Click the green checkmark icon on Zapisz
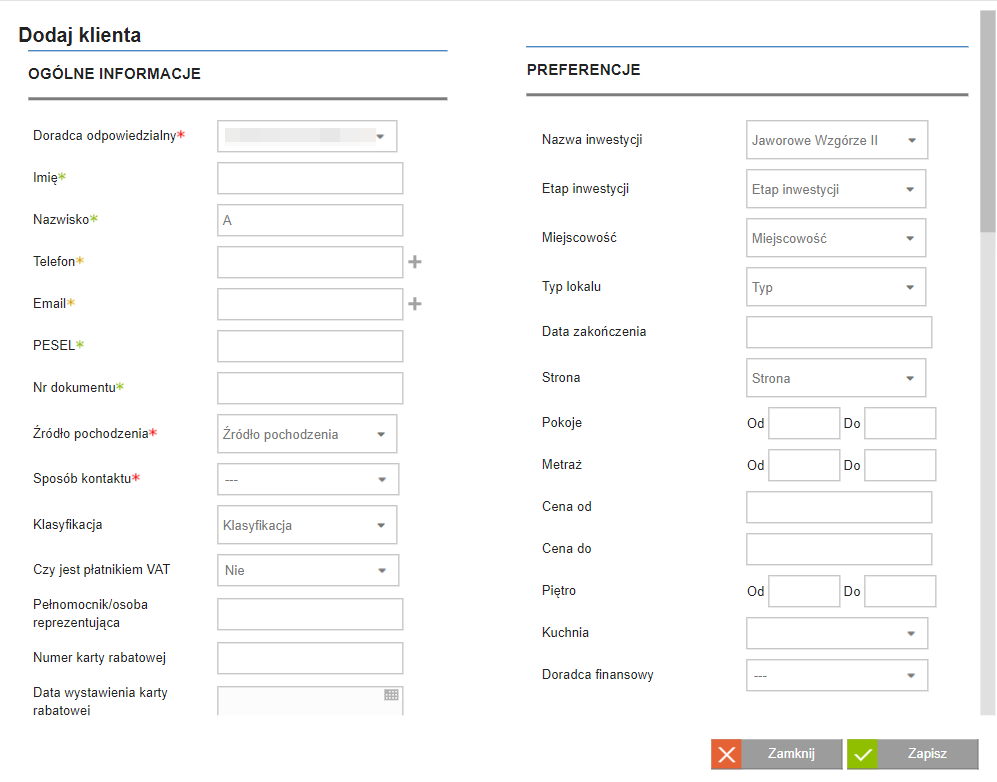Viewport: 997px width, 782px height. 863,755
